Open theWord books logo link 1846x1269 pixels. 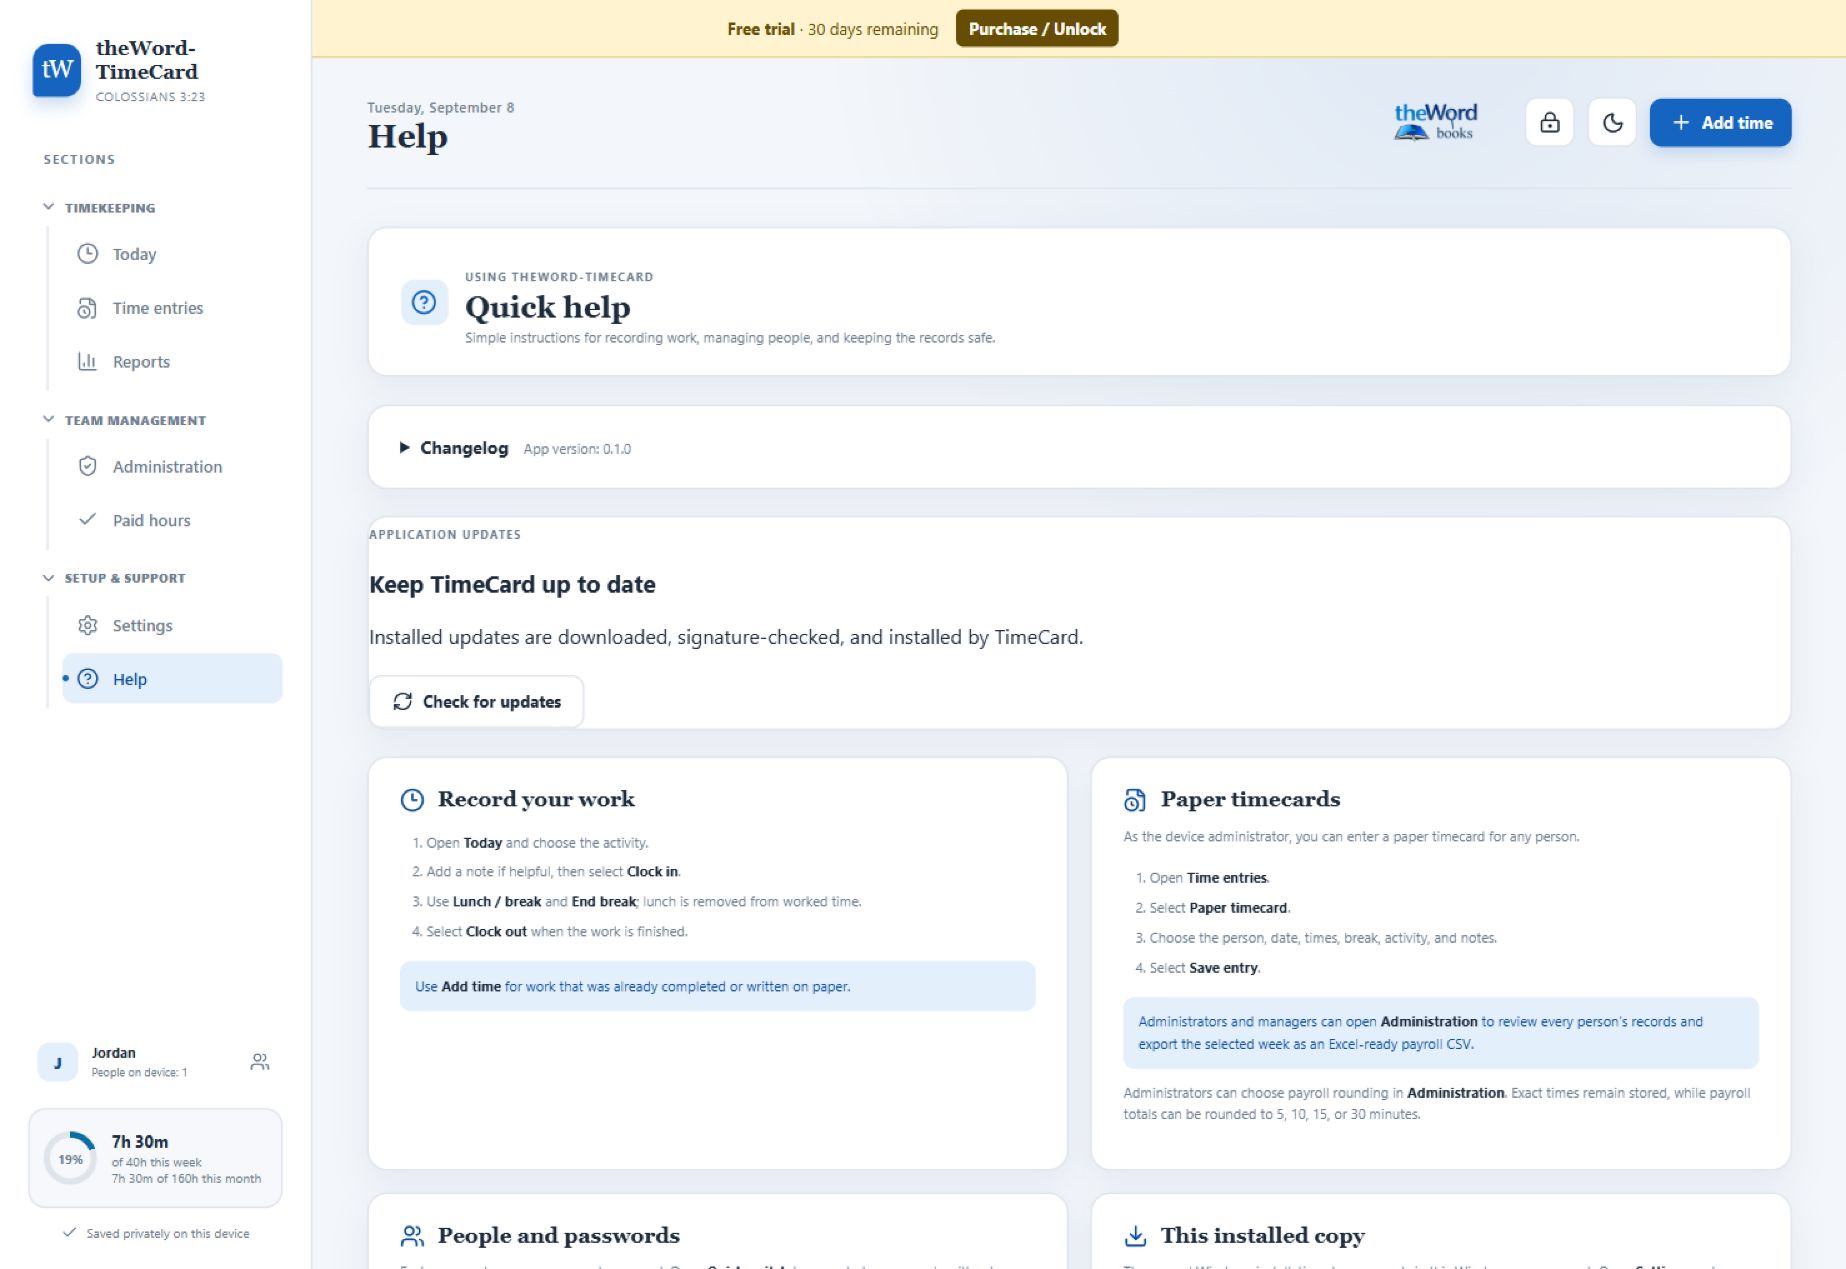click(x=1435, y=122)
